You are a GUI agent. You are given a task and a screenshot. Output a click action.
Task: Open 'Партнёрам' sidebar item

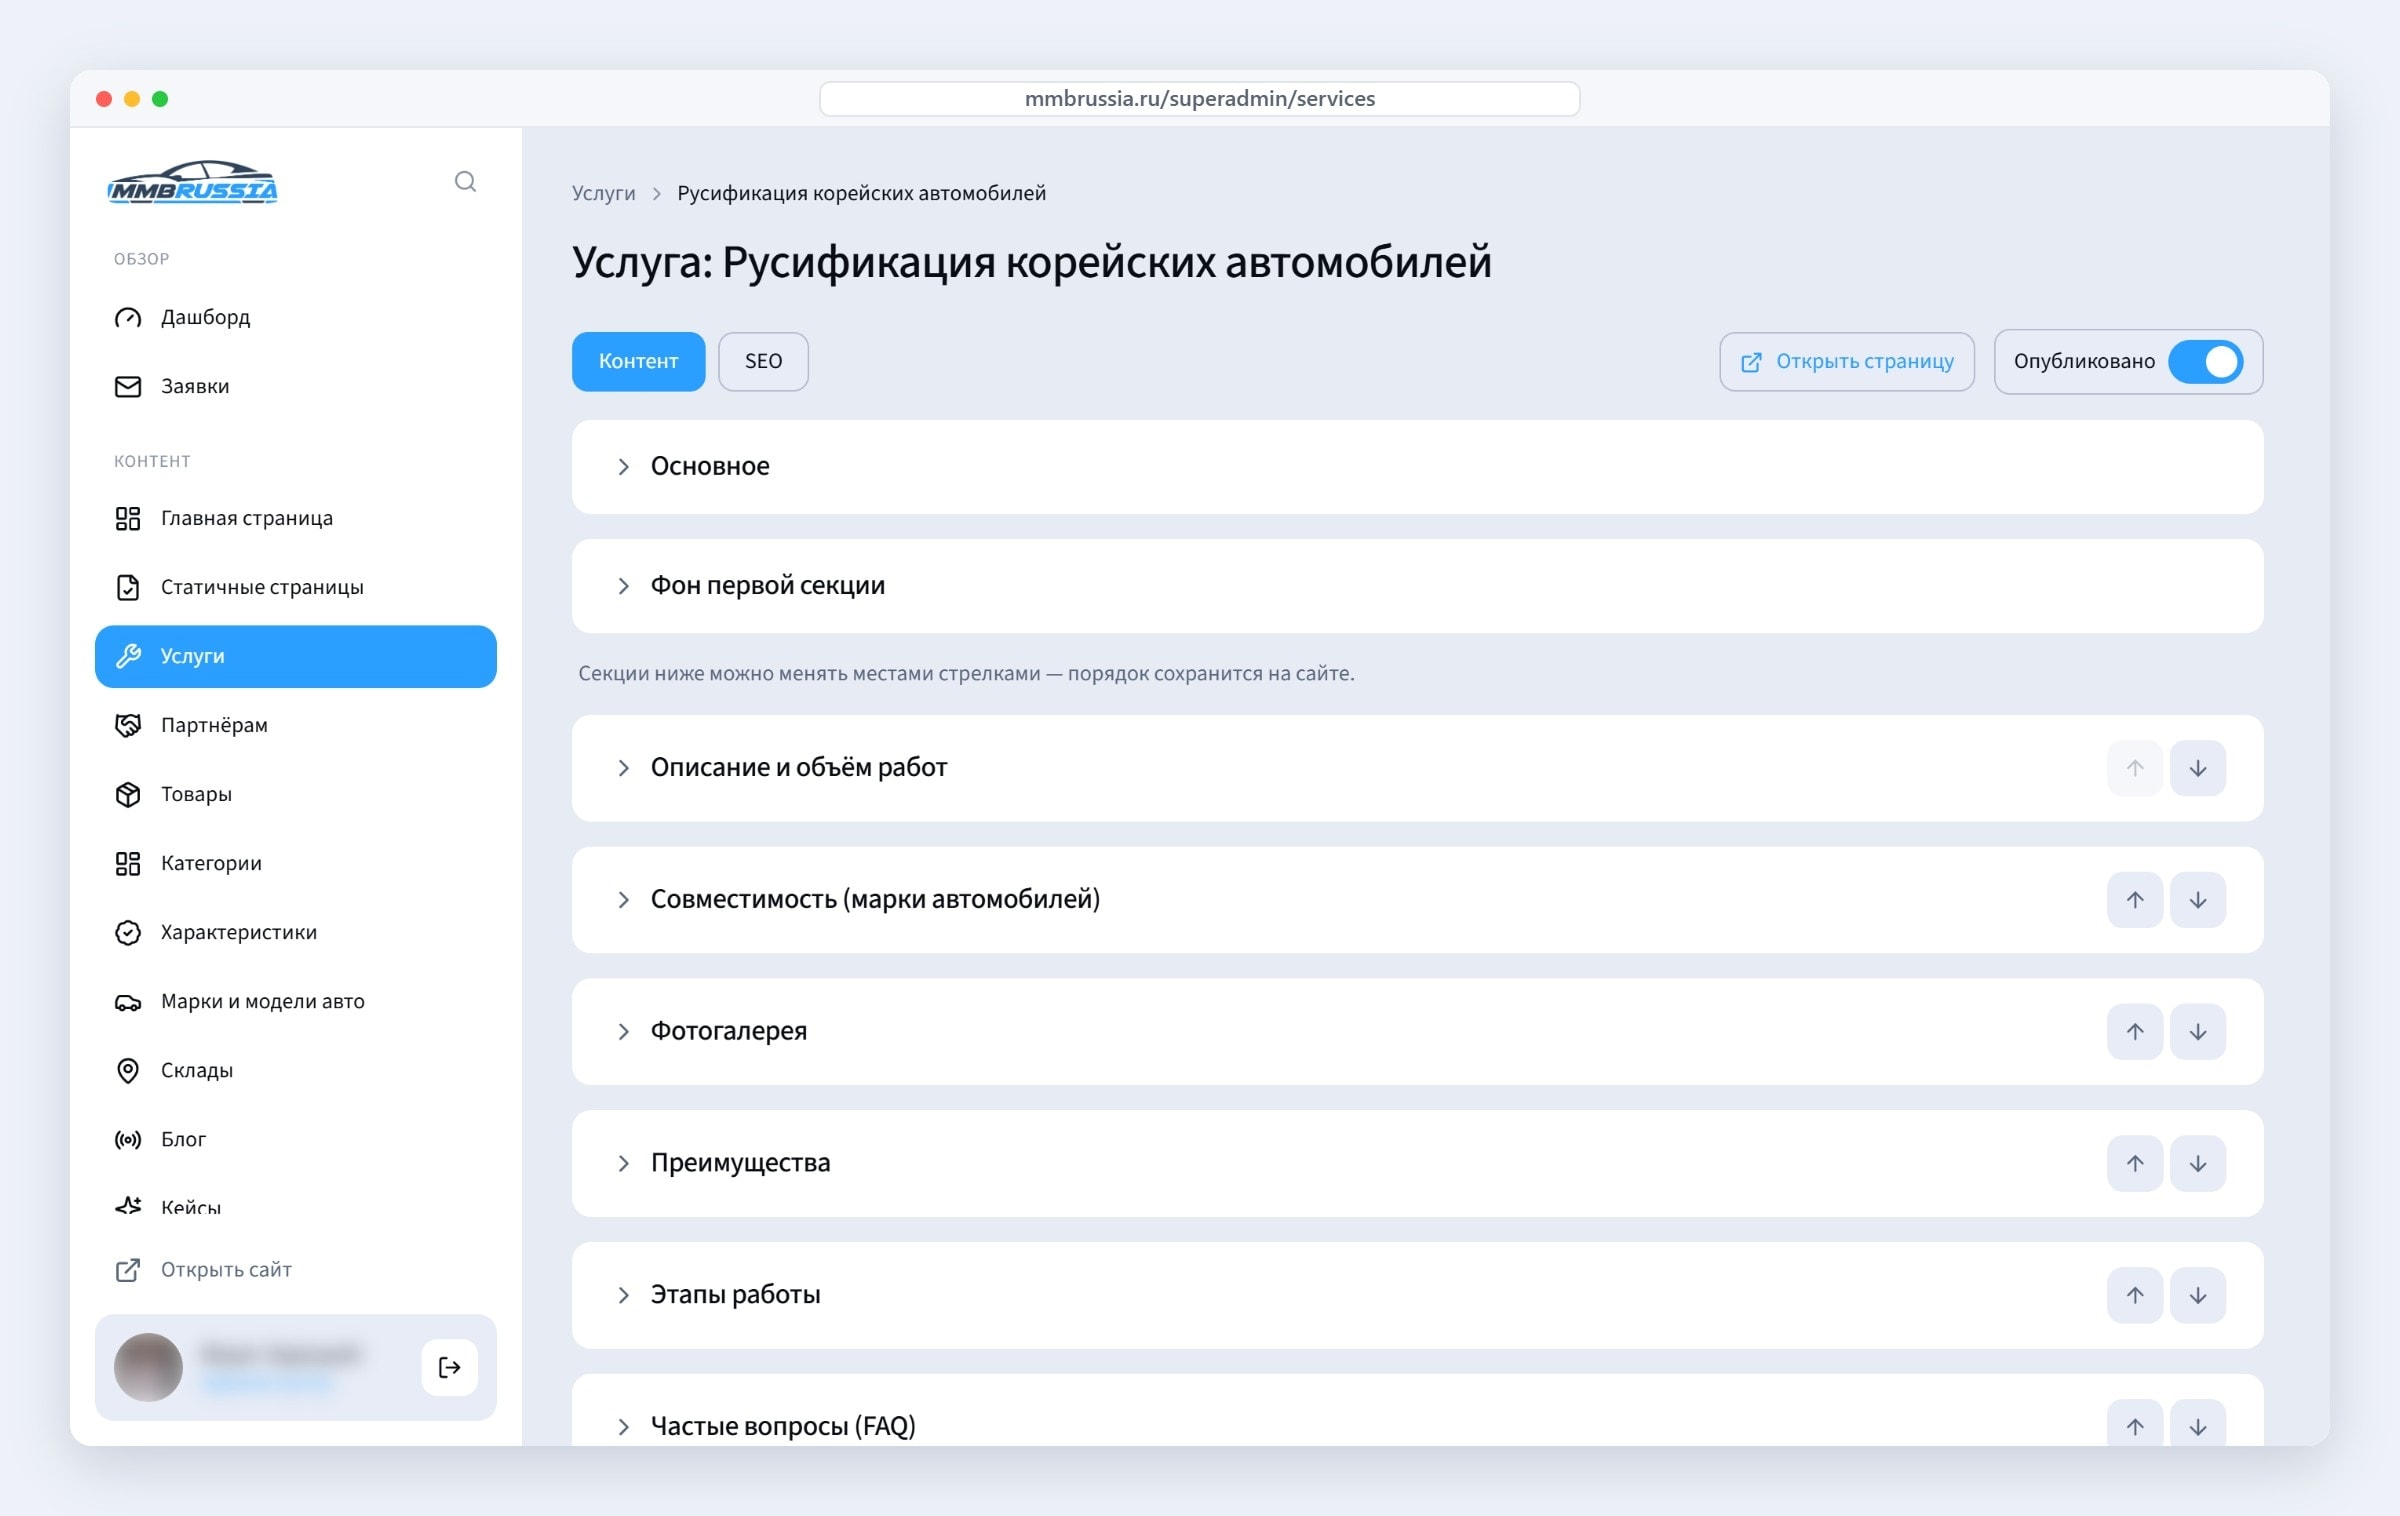(296, 725)
